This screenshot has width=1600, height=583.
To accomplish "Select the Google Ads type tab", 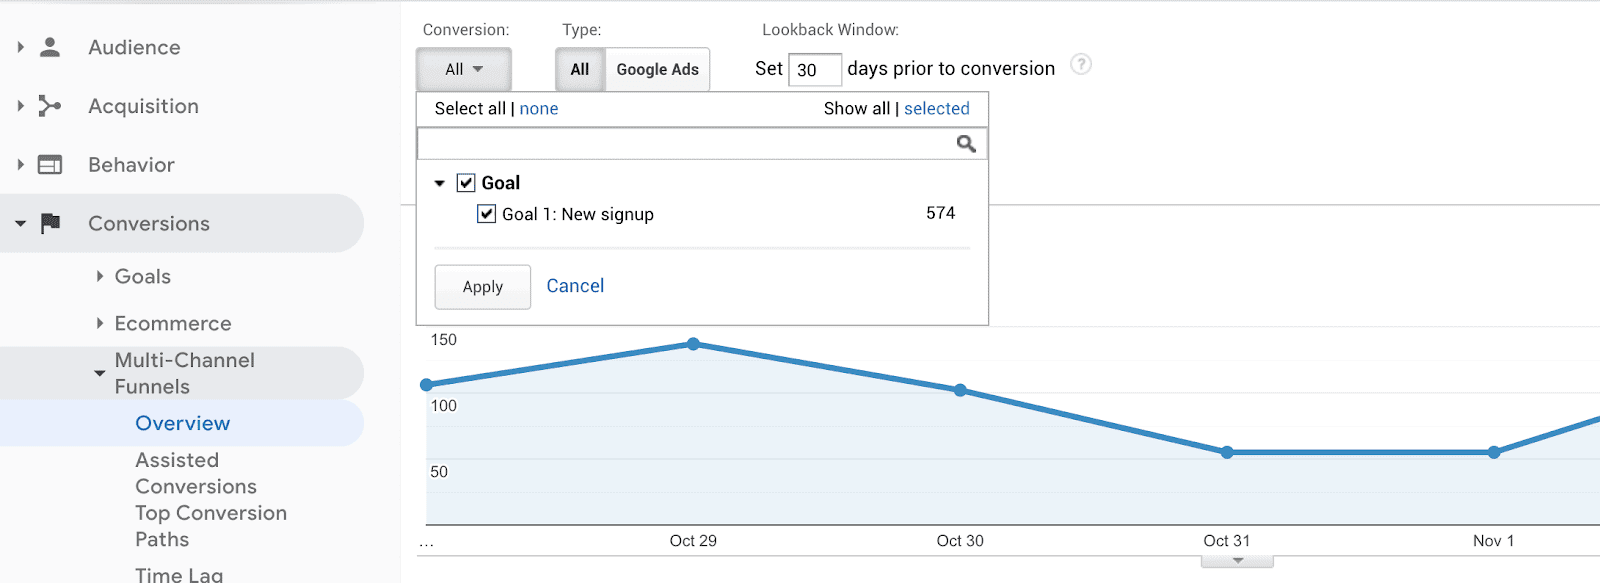I will coord(657,70).
